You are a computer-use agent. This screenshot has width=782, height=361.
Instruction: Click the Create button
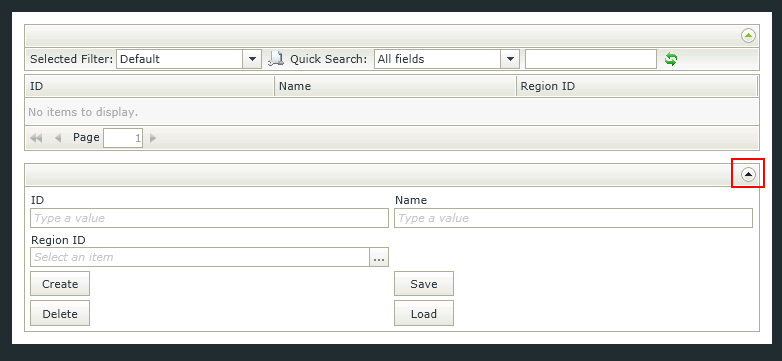tap(60, 284)
